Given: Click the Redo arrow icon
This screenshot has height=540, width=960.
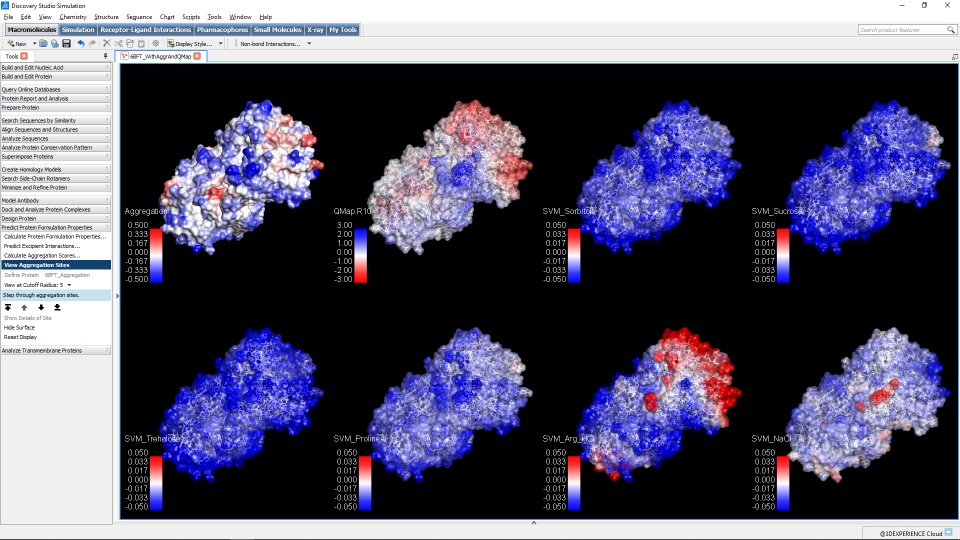Looking at the screenshot, I should (92, 43).
